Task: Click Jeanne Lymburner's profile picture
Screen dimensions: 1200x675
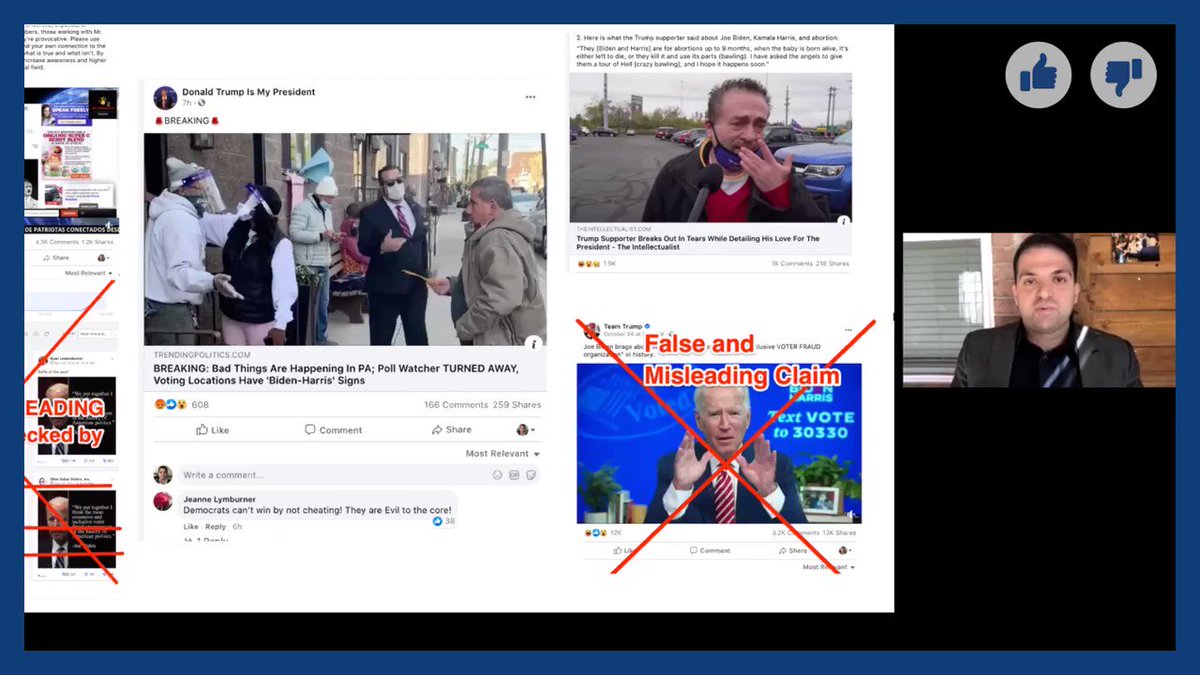Action: (x=163, y=501)
